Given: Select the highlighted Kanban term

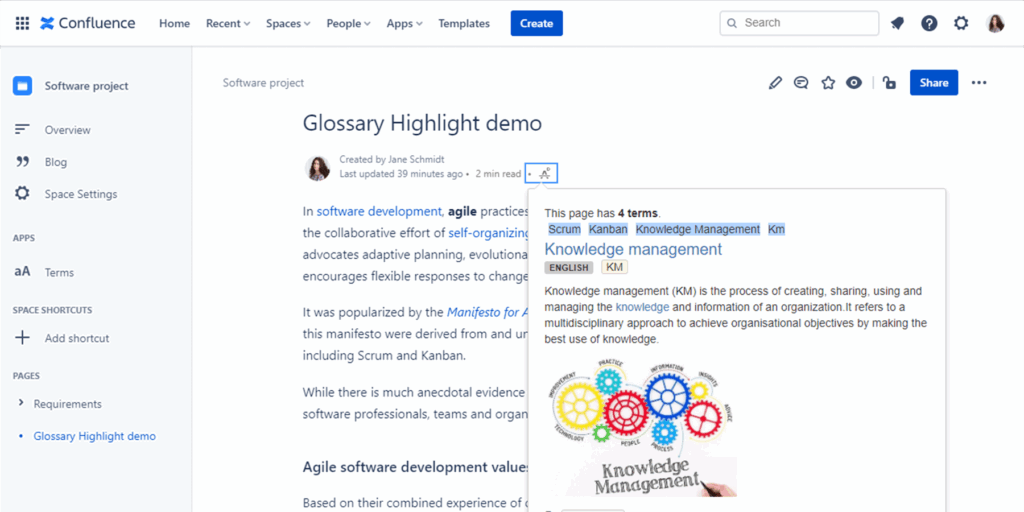Looking at the screenshot, I should pyautogui.click(x=608, y=229).
